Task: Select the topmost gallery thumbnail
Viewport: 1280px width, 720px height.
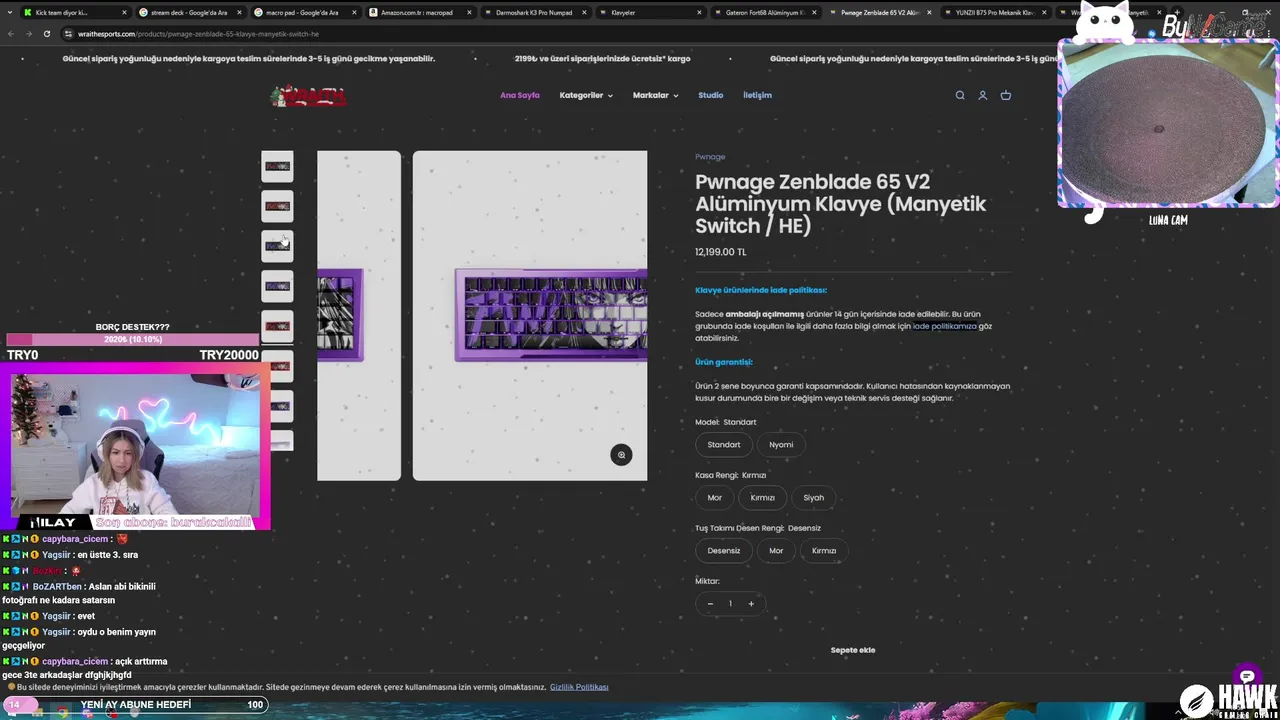Action: click(x=277, y=167)
